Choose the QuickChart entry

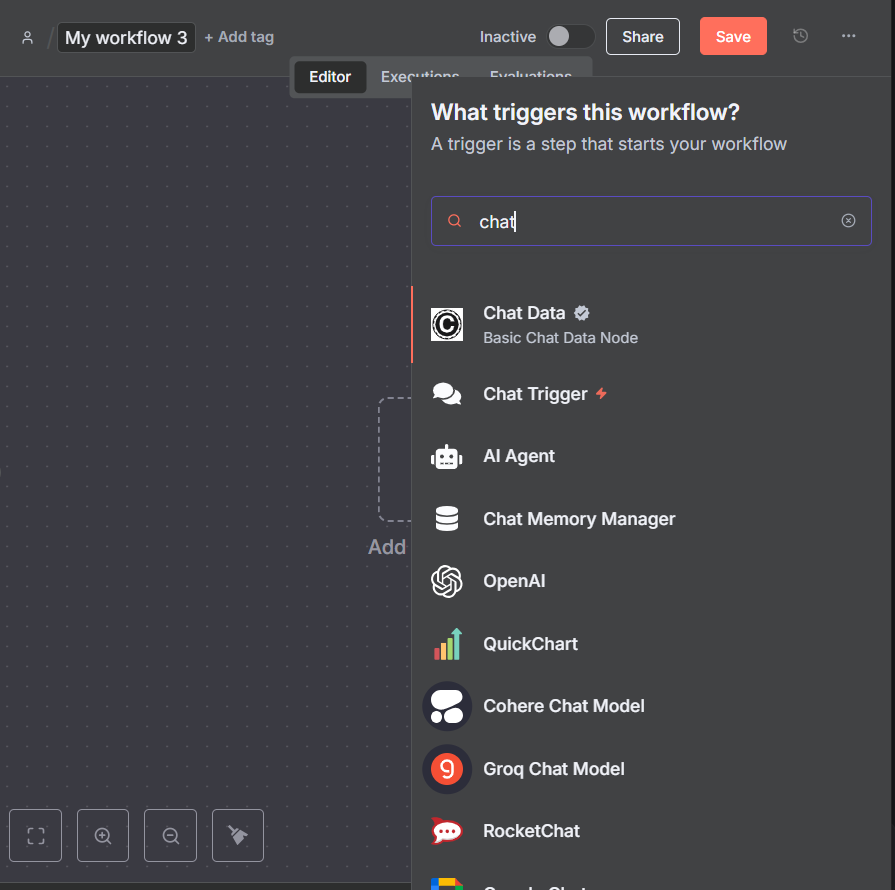coord(653,644)
